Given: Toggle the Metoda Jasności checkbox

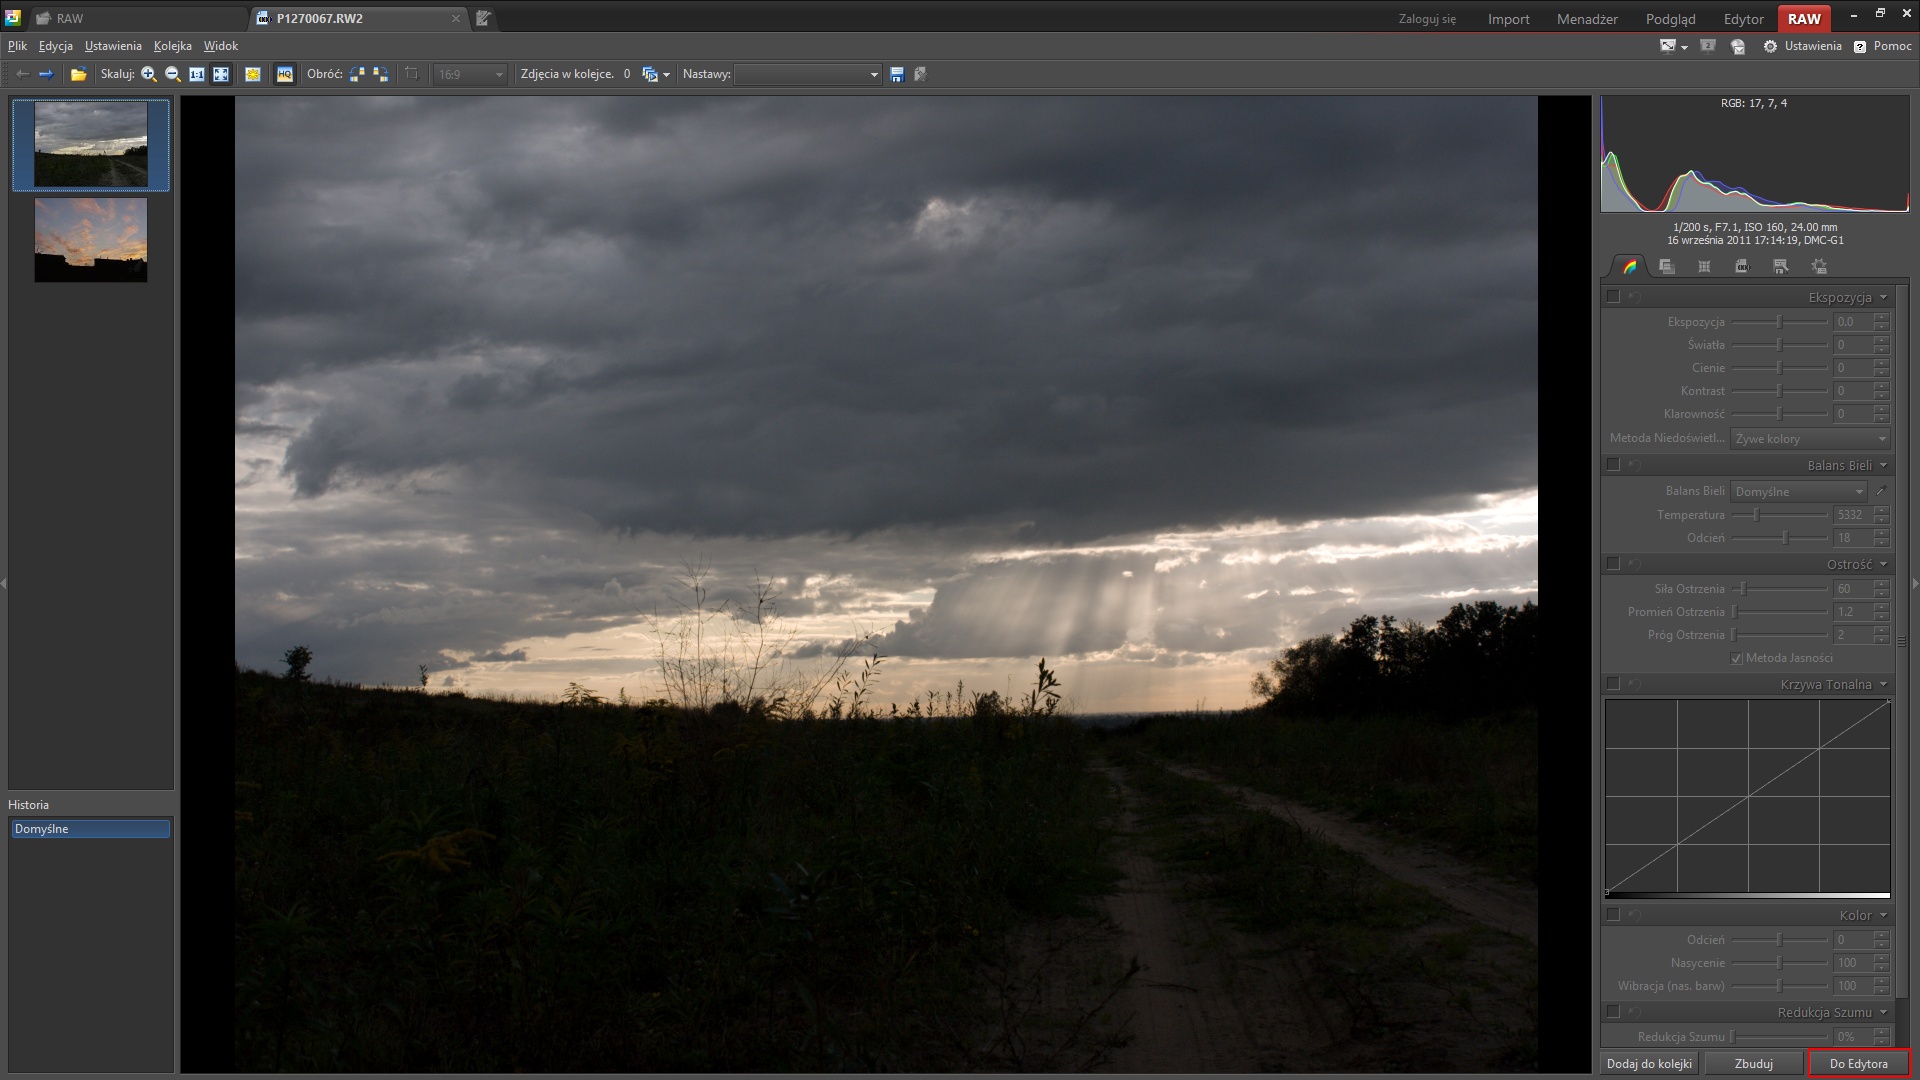Looking at the screenshot, I should pos(1737,658).
